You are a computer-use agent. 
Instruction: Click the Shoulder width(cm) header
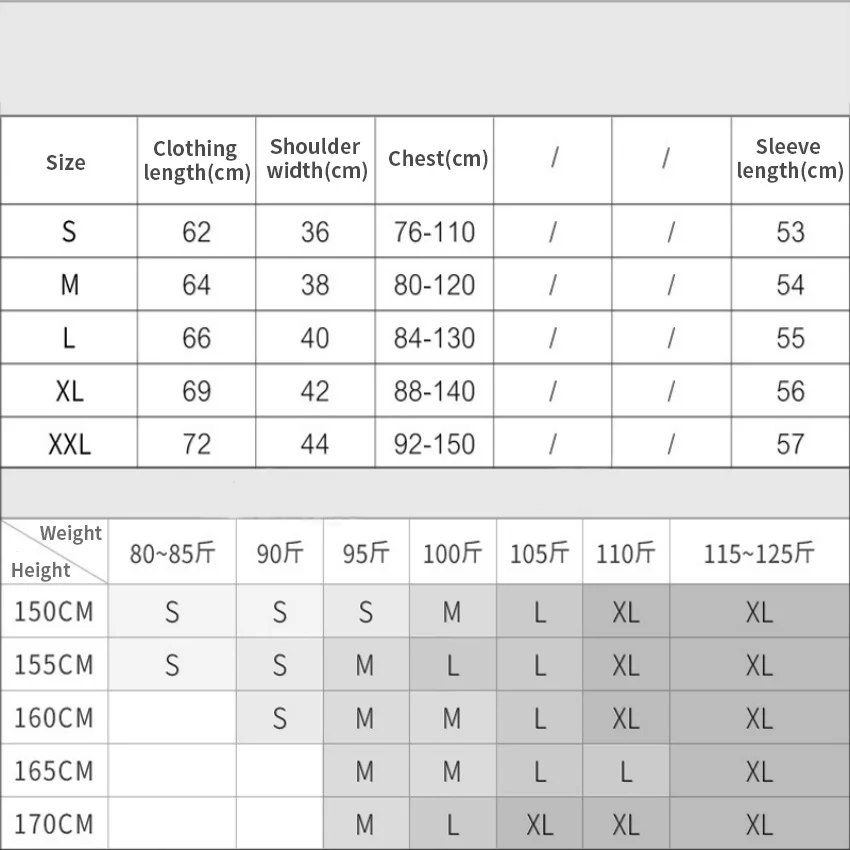coord(316,159)
